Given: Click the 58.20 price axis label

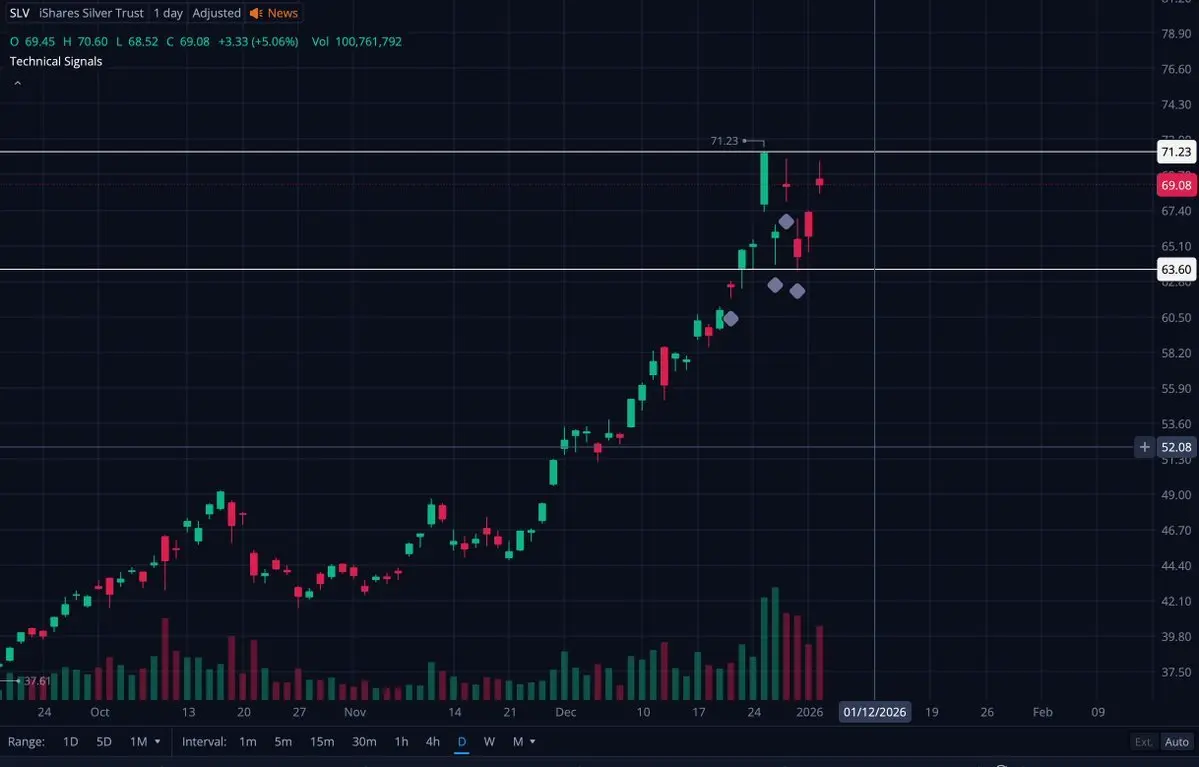Looking at the screenshot, I should pyautogui.click(x=1176, y=353).
